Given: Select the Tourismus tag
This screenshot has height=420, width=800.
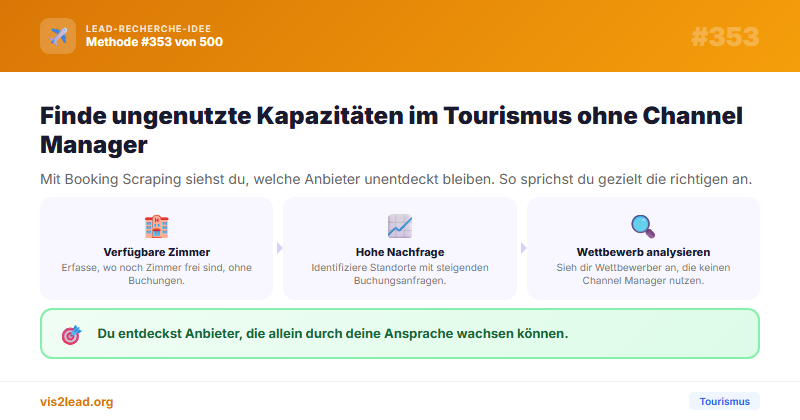Looking at the screenshot, I should [724, 402].
